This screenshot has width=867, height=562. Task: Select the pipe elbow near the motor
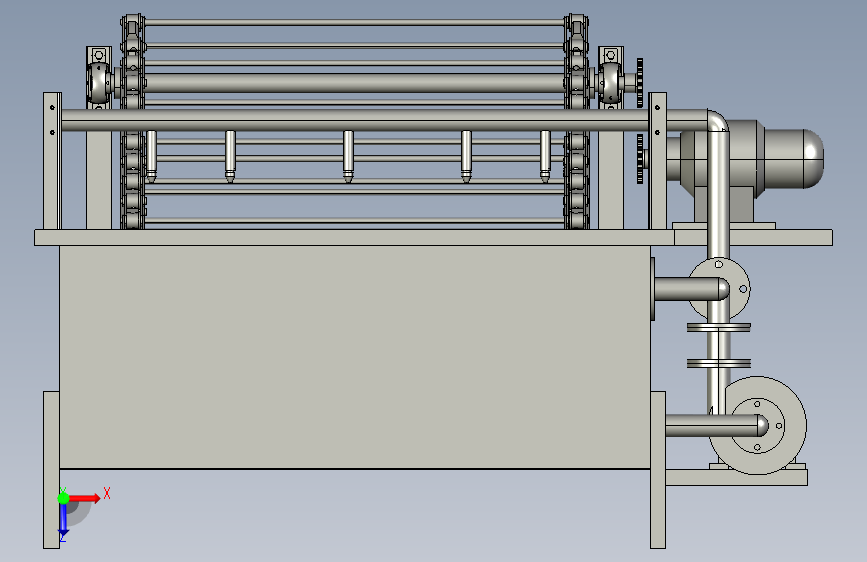pos(717,121)
